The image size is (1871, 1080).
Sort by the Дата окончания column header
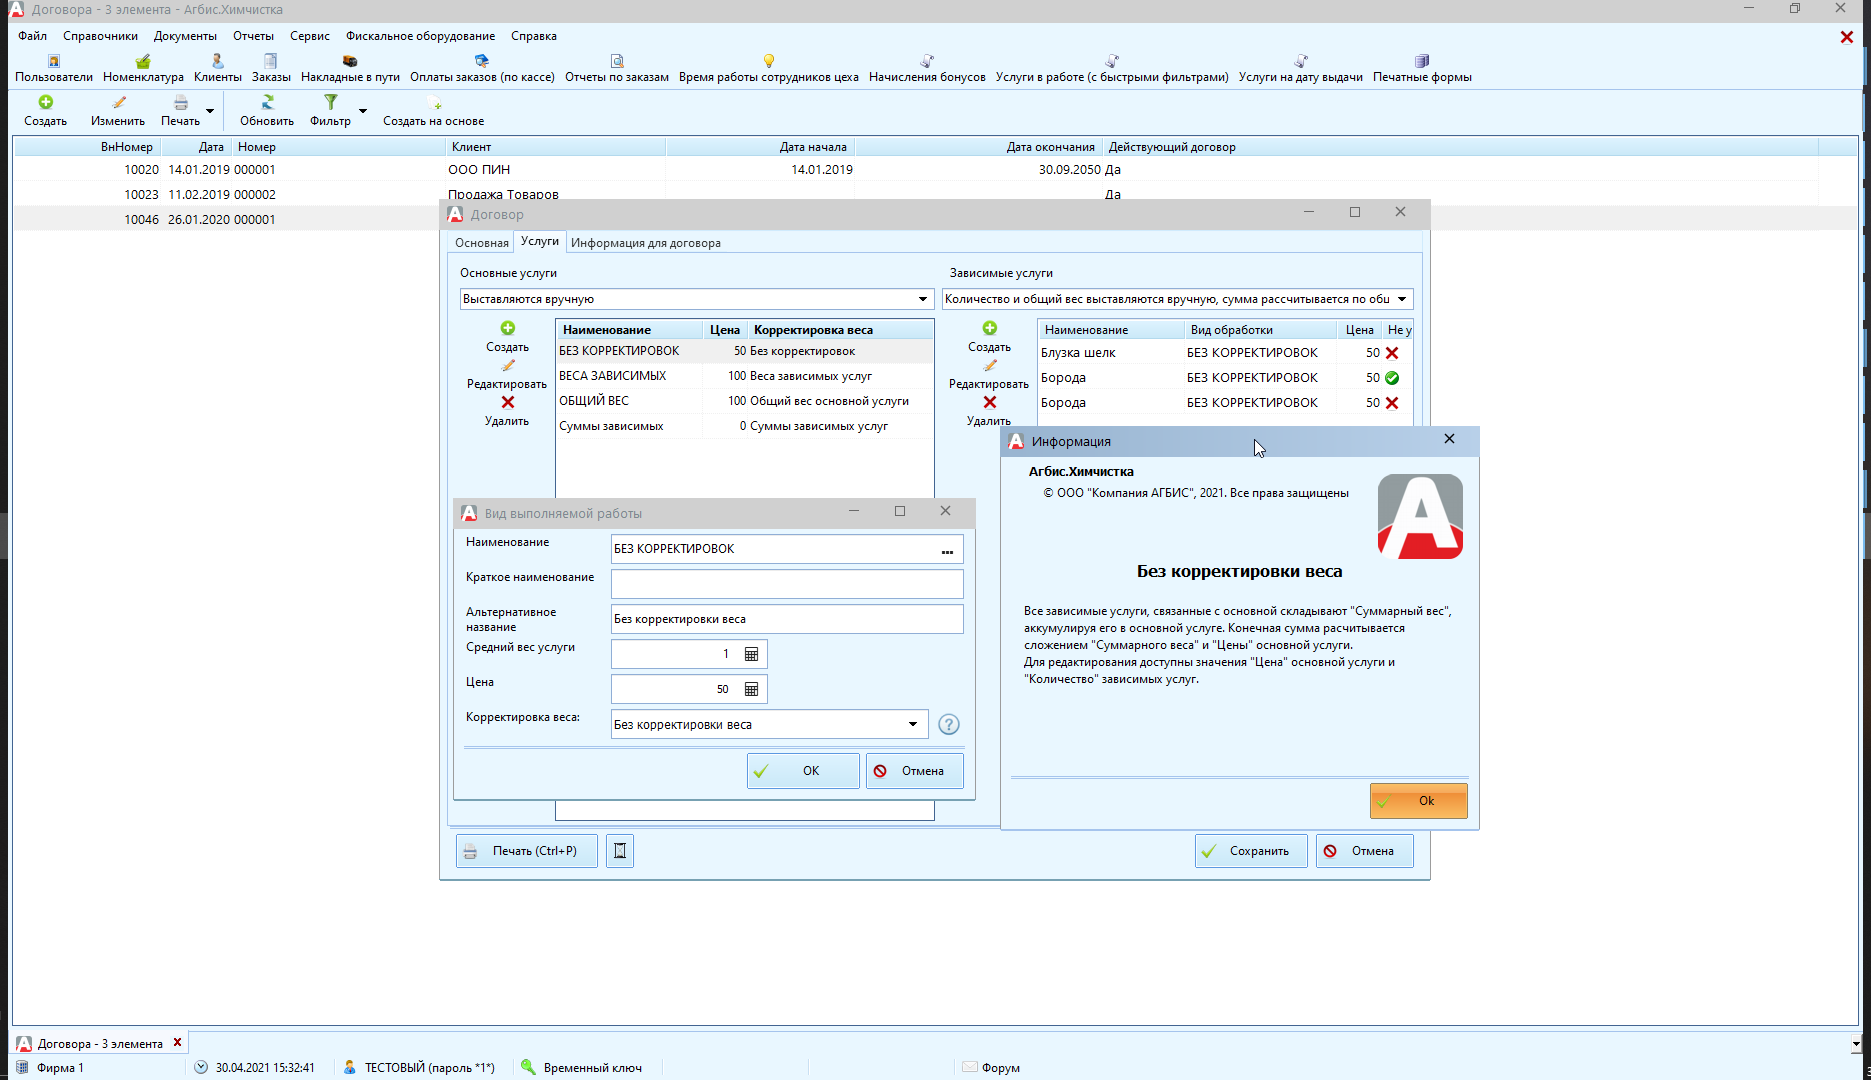pyautogui.click(x=978, y=147)
